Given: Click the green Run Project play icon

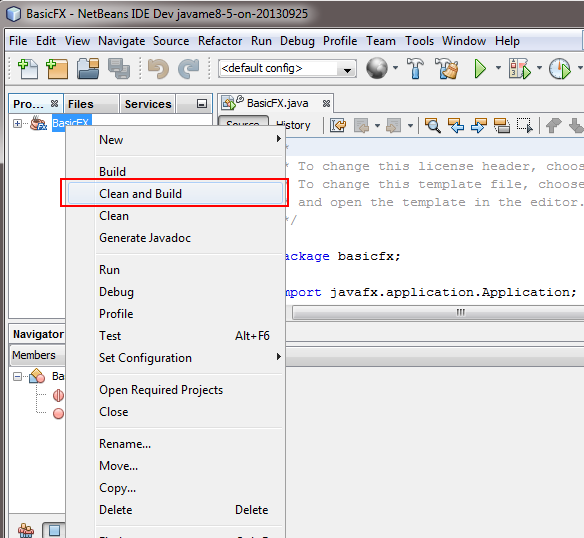Looking at the screenshot, I should coord(480,69).
